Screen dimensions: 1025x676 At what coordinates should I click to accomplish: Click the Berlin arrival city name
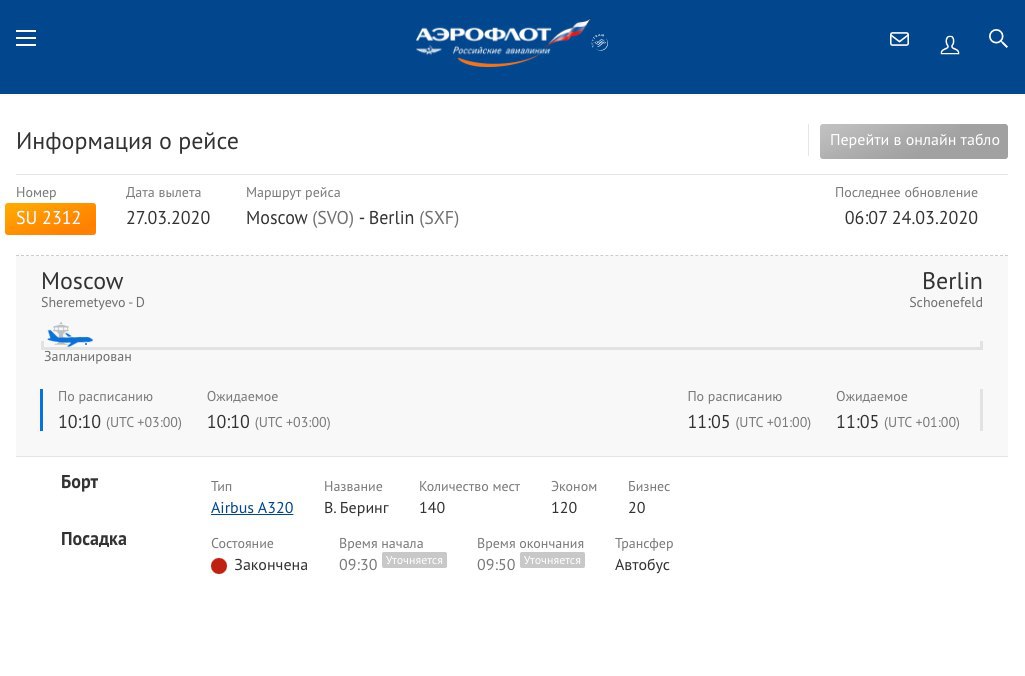tap(951, 281)
